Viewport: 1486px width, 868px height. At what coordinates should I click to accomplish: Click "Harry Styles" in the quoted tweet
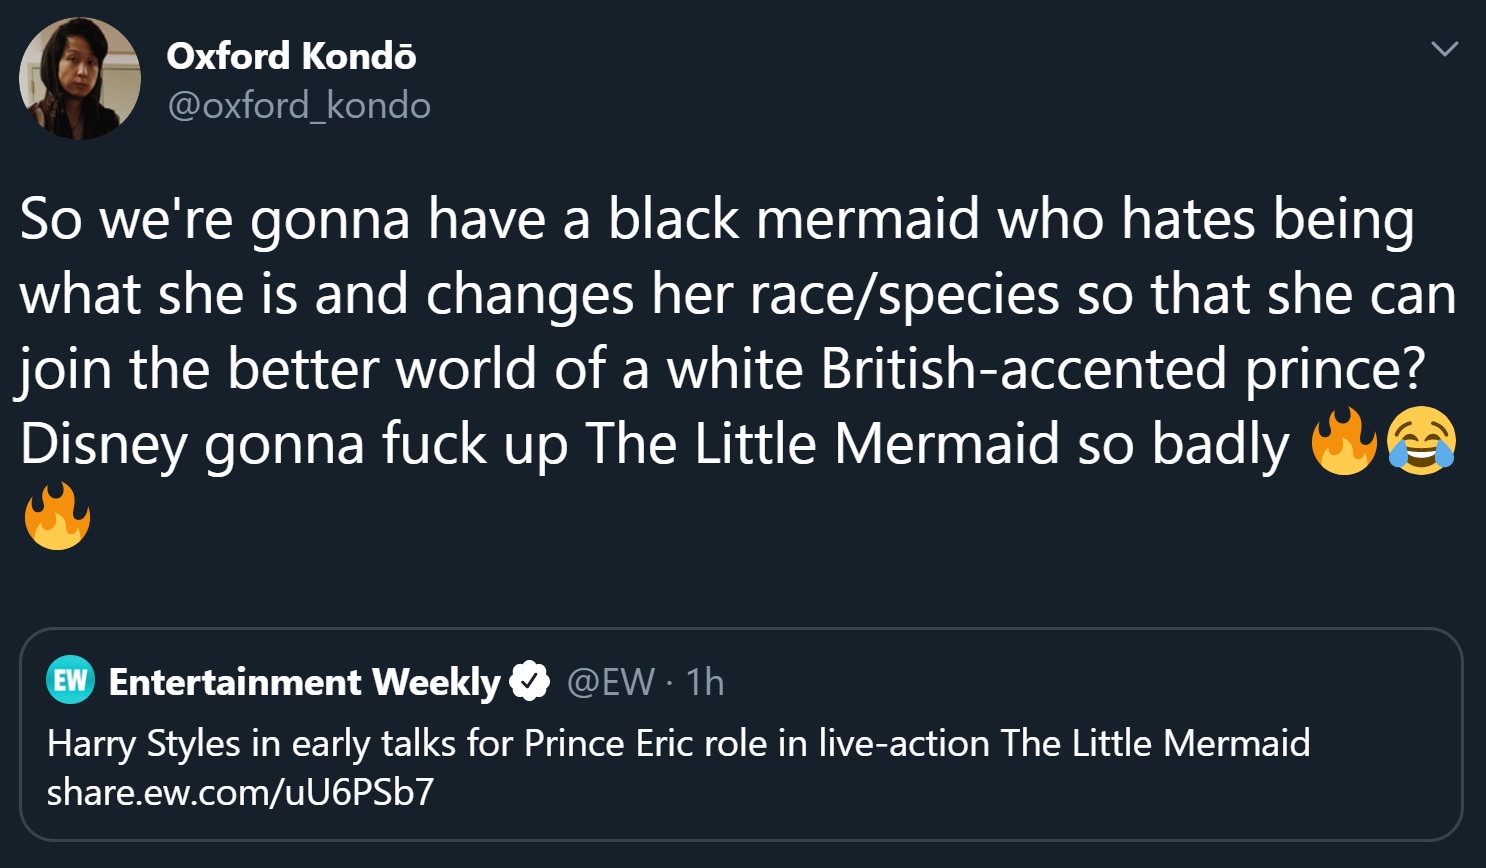click(144, 744)
